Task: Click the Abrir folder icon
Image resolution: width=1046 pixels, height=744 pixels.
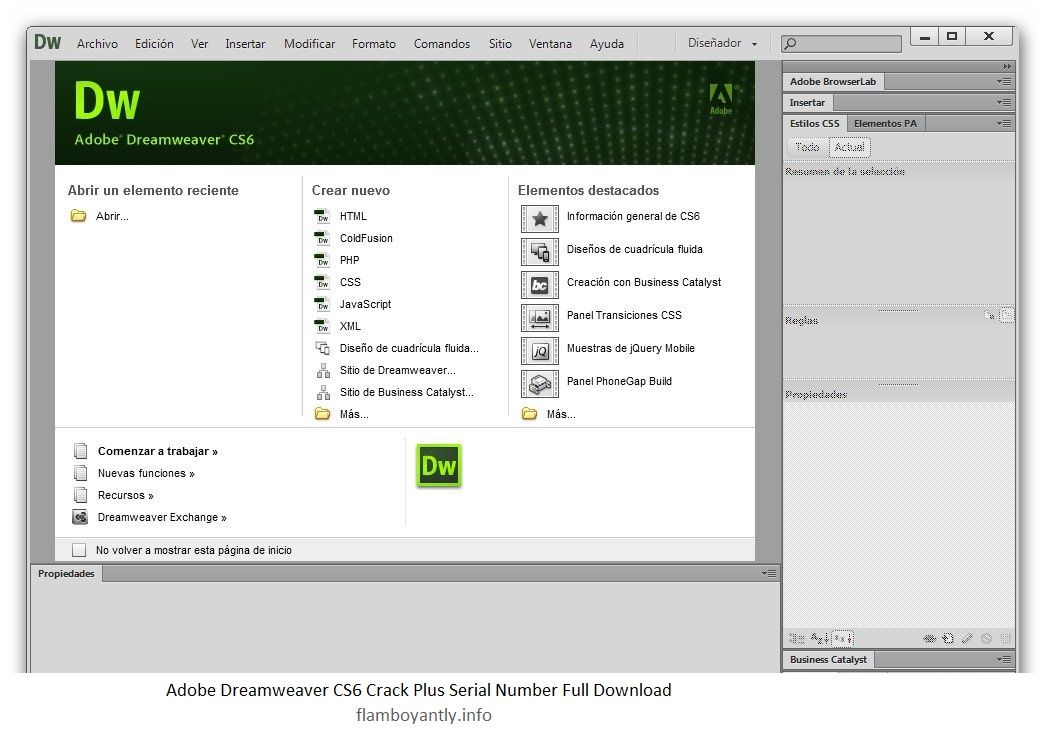Action: point(79,216)
